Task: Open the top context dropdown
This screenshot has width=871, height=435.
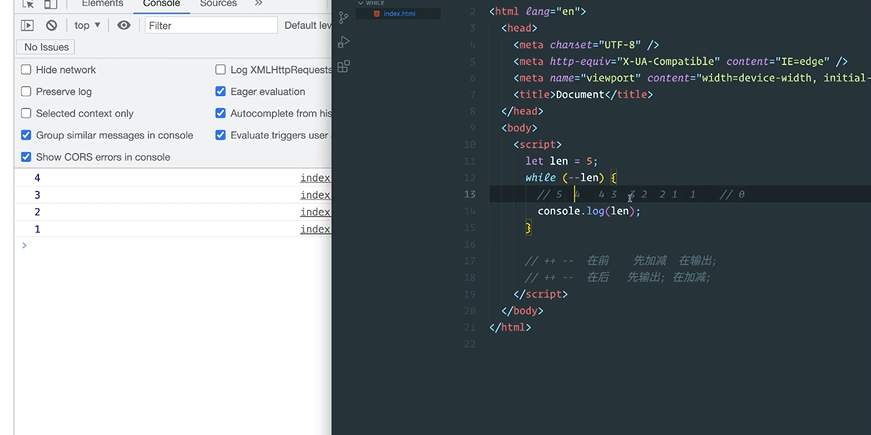Action: [x=88, y=26]
